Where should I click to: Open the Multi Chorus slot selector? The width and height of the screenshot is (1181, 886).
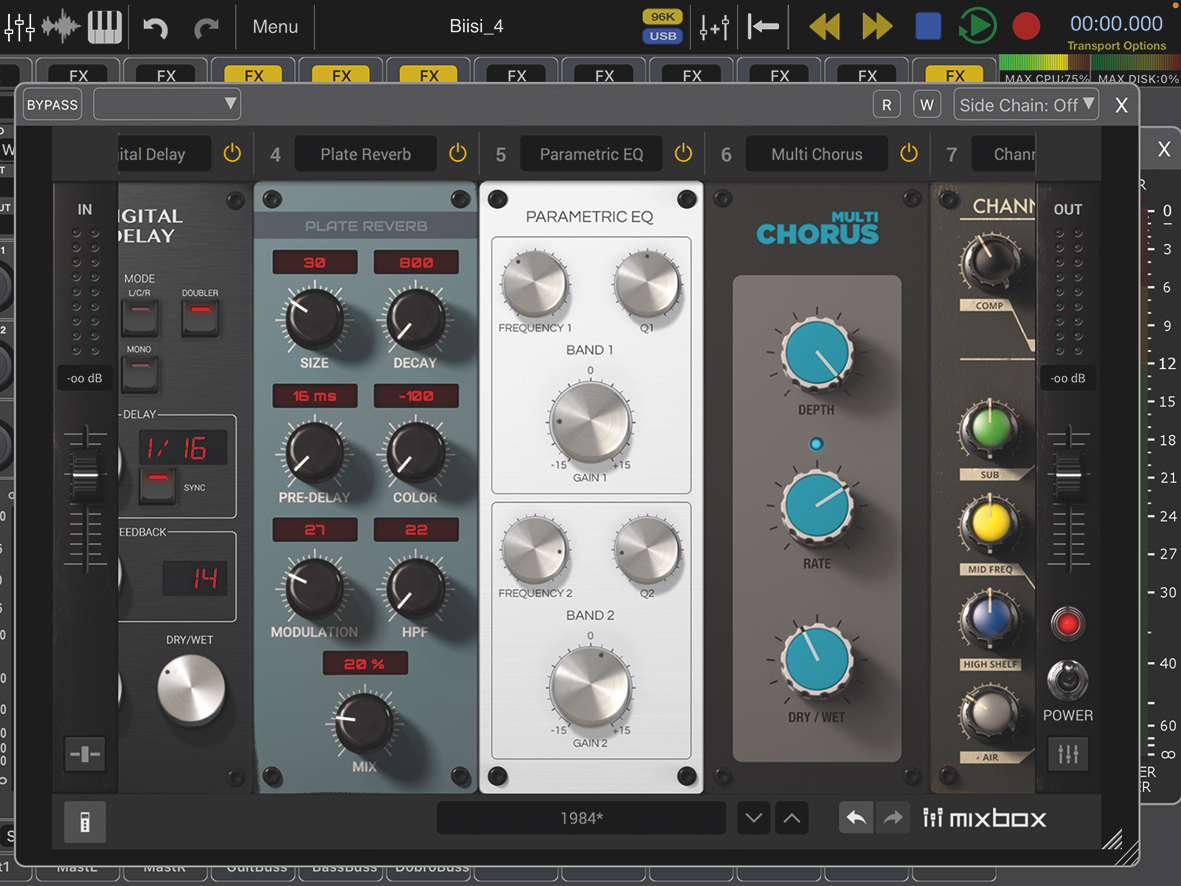coord(816,154)
